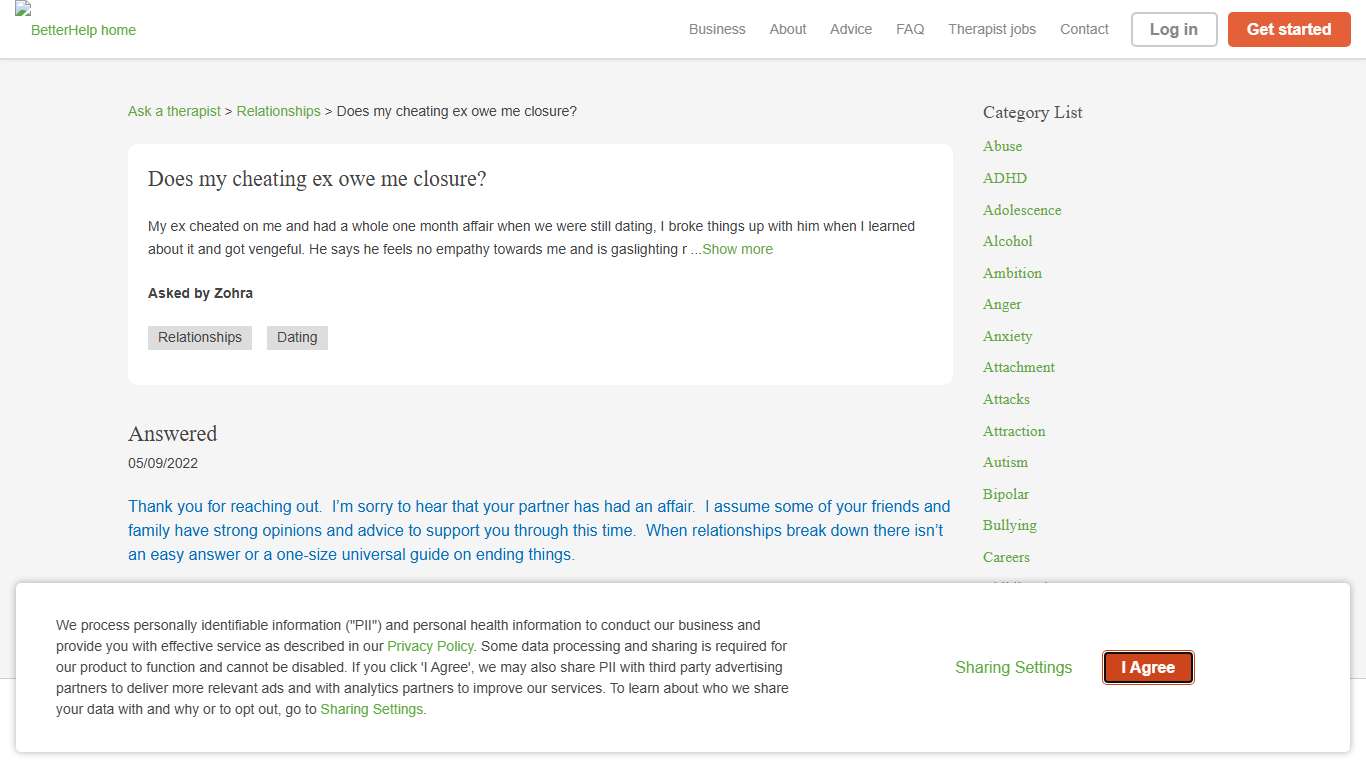This screenshot has width=1366, height=768.
Task: Choose the Anxiety category link
Action: [x=1007, y=336]
